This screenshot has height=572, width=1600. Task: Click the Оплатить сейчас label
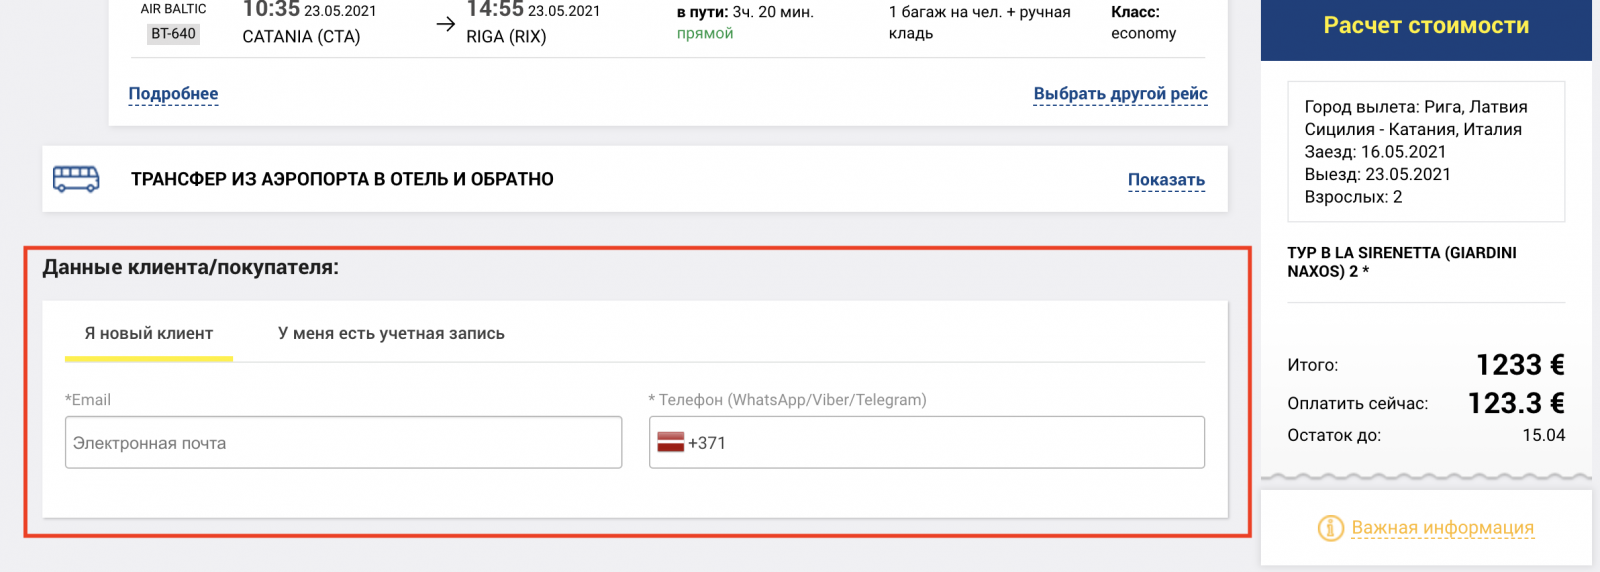[1357, 404]
